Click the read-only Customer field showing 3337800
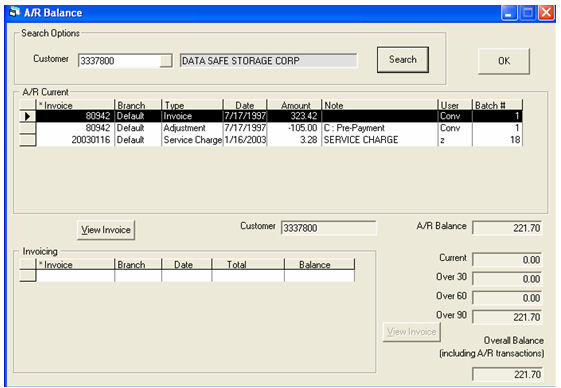 [329, 228]
